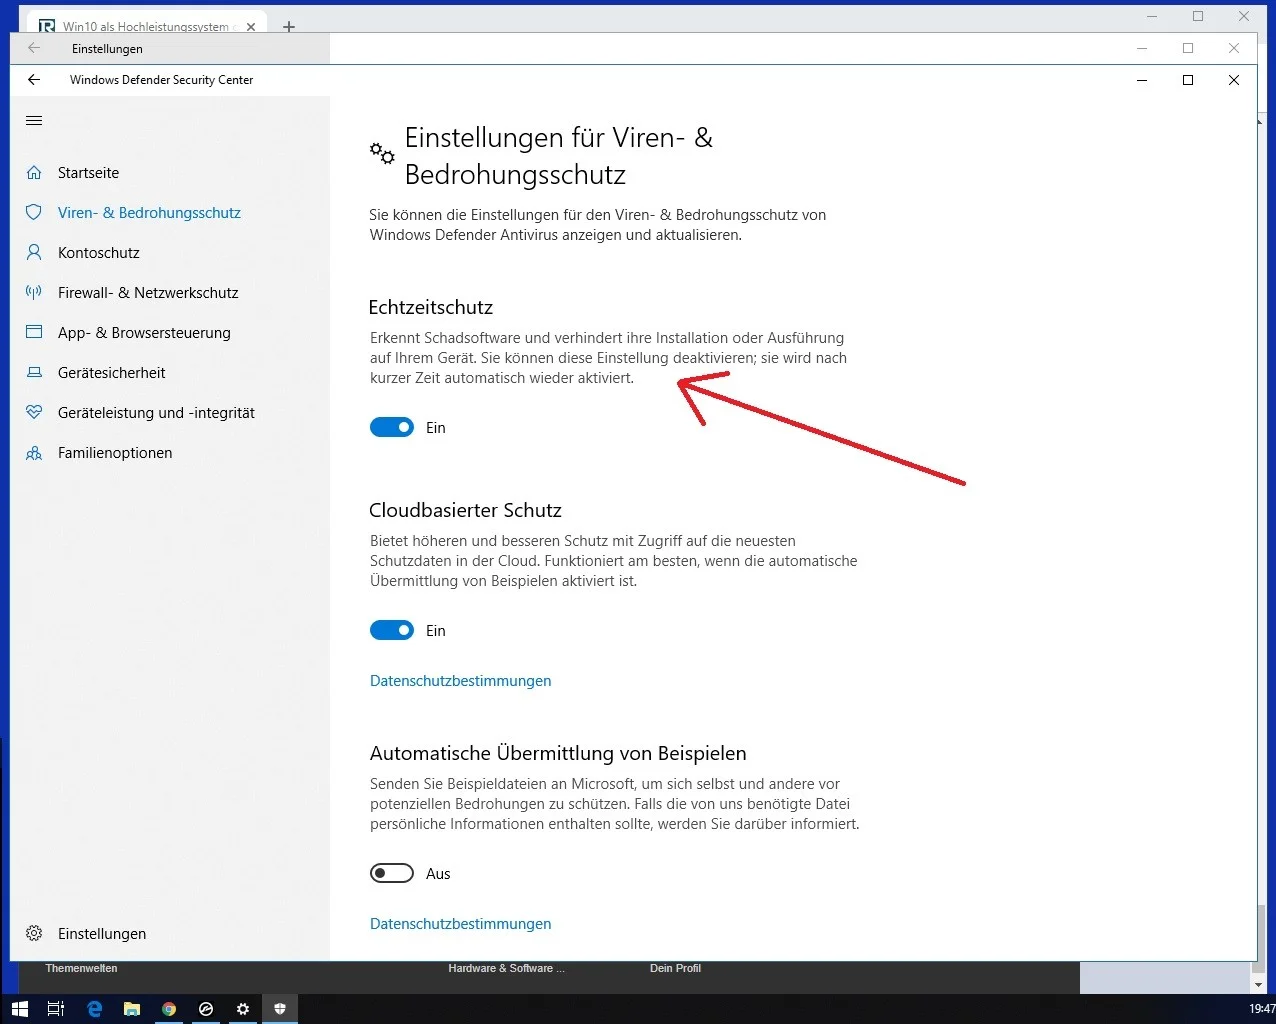The height and width of the screenshot is (1024, 1276).
Task: Open App- & Browsersteuerung section
Action: click(144, 333)
